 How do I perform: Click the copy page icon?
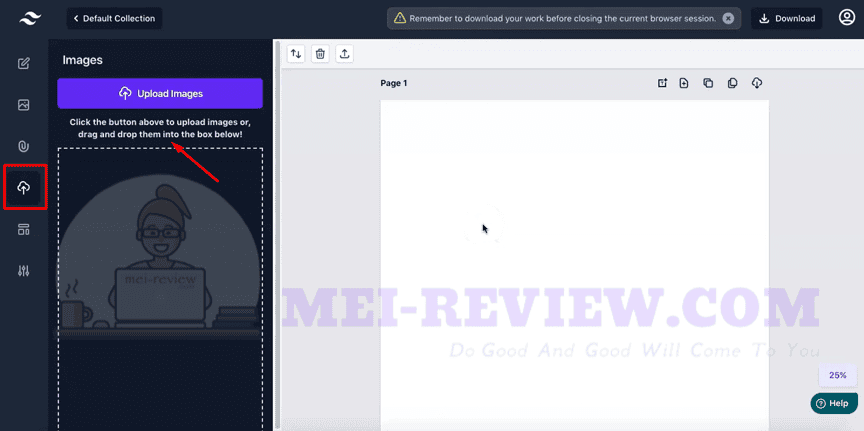[x=732, y=83]
